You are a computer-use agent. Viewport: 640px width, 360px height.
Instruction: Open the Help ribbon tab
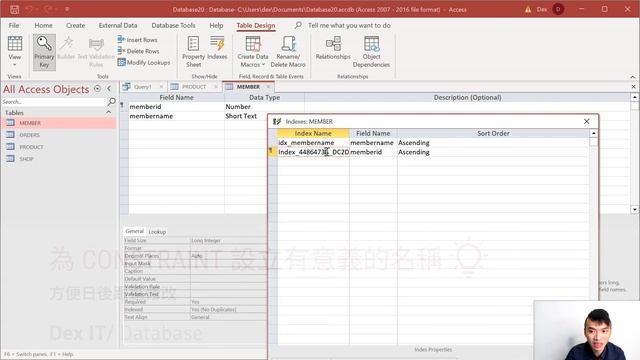click(x=216, y=25)
